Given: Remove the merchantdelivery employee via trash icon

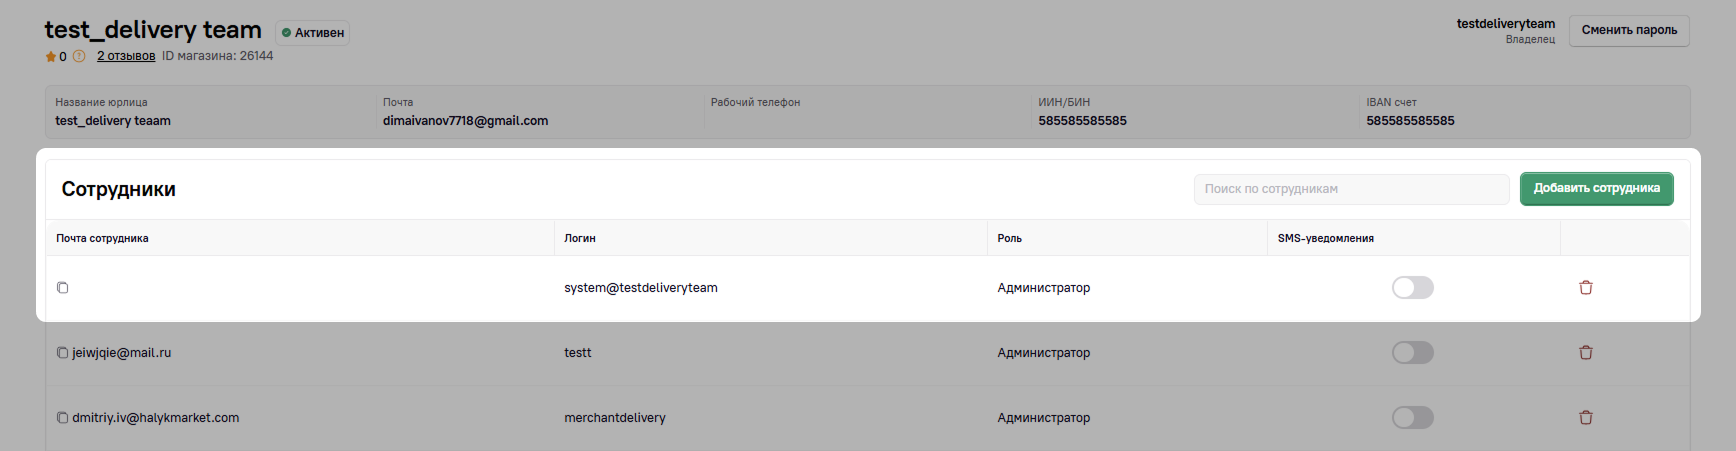Looking at the screenshot, I should coord(1585,418).
